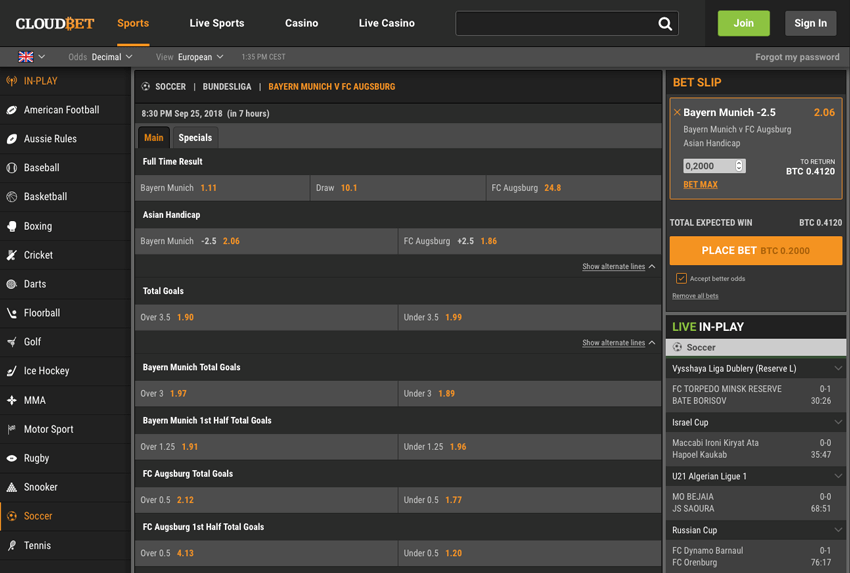Open FC Torpedo Minsk Reserve live match
The height and width of the screenshot is (573, 850).
[x=756, y=395]
